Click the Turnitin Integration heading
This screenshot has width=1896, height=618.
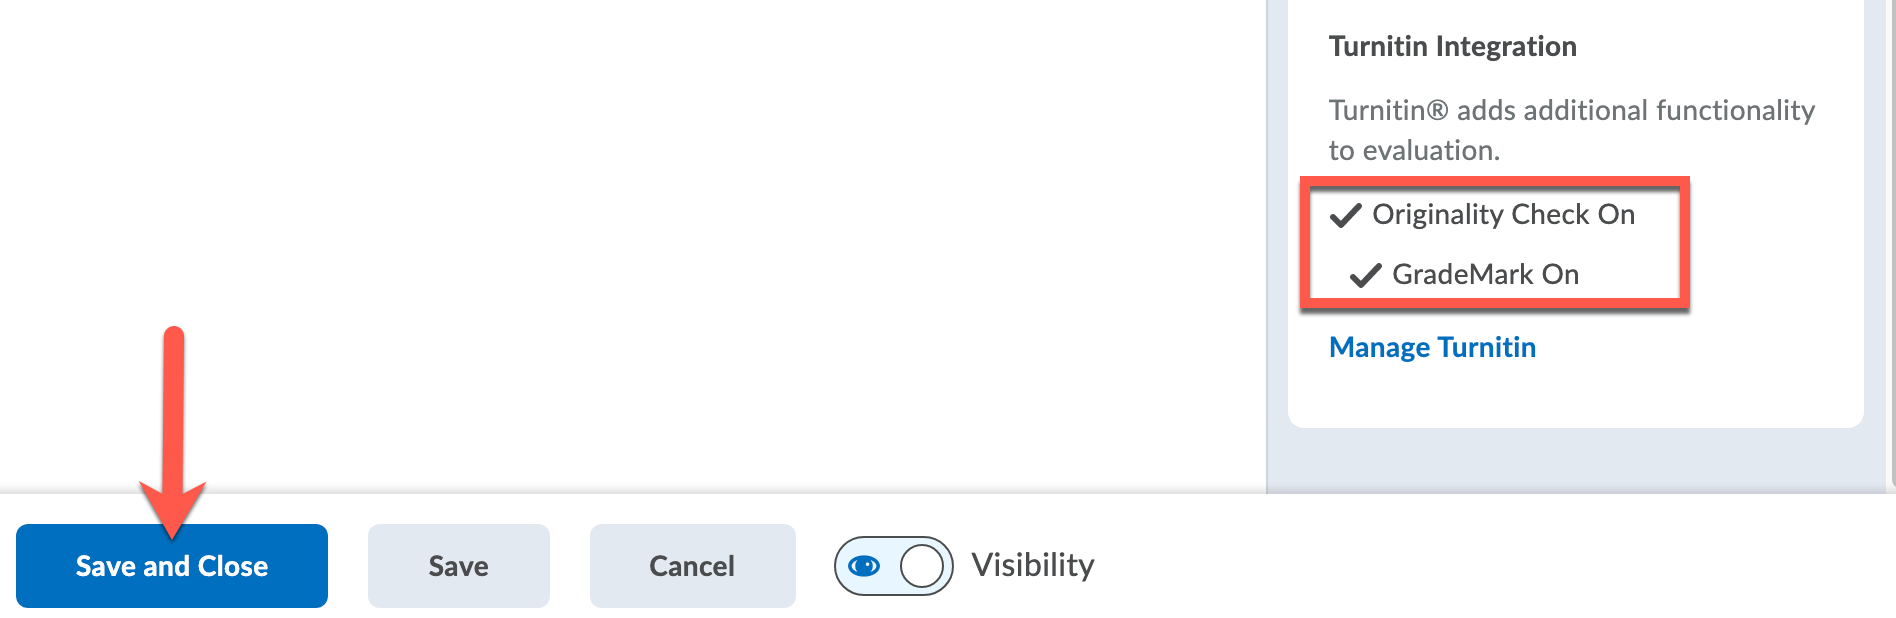coord(1452,46)
